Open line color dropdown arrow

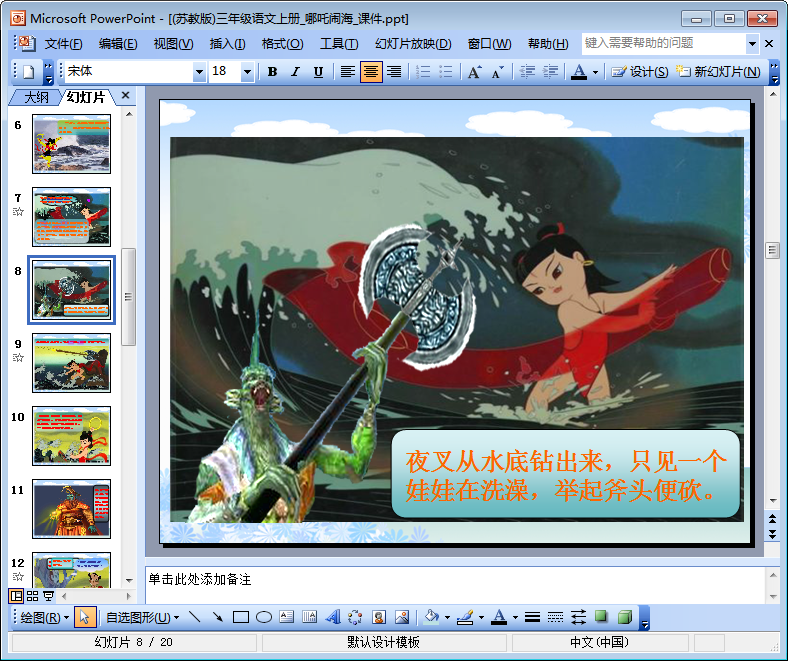click(x=481, y=618)
